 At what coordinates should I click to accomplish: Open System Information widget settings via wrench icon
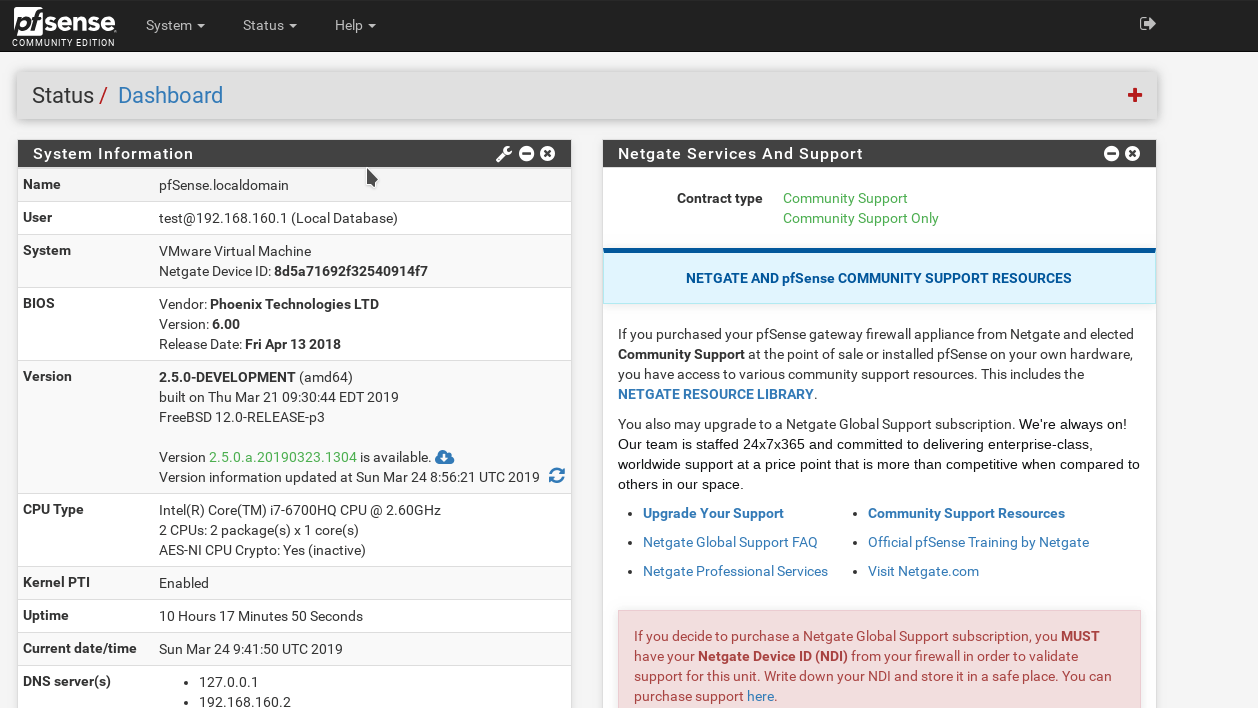[x=504, y=153]
